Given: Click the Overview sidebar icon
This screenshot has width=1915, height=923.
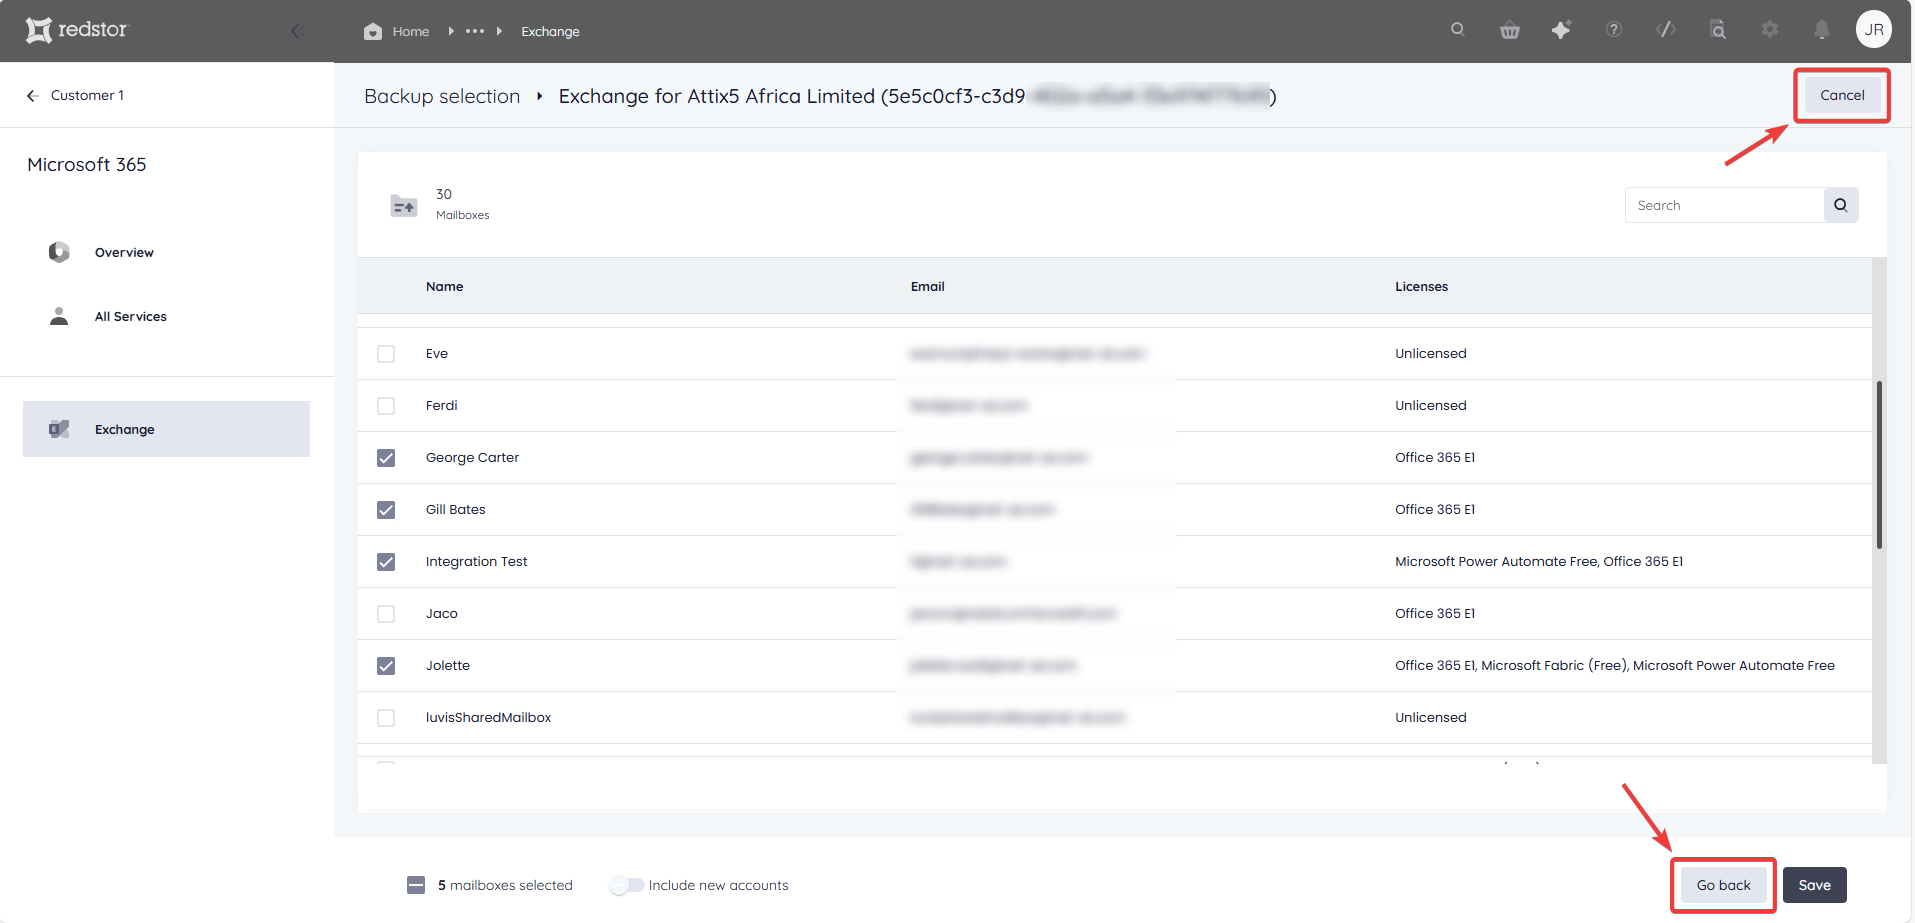Looking at the screenshot, I should click(59, 252).
